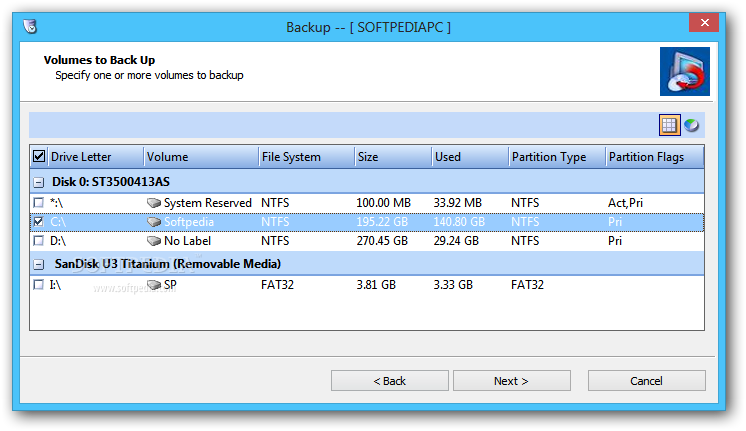Click the SP removable volume drive icon
The width and height of the screenshot is (746, 431).
pos(154,285)
